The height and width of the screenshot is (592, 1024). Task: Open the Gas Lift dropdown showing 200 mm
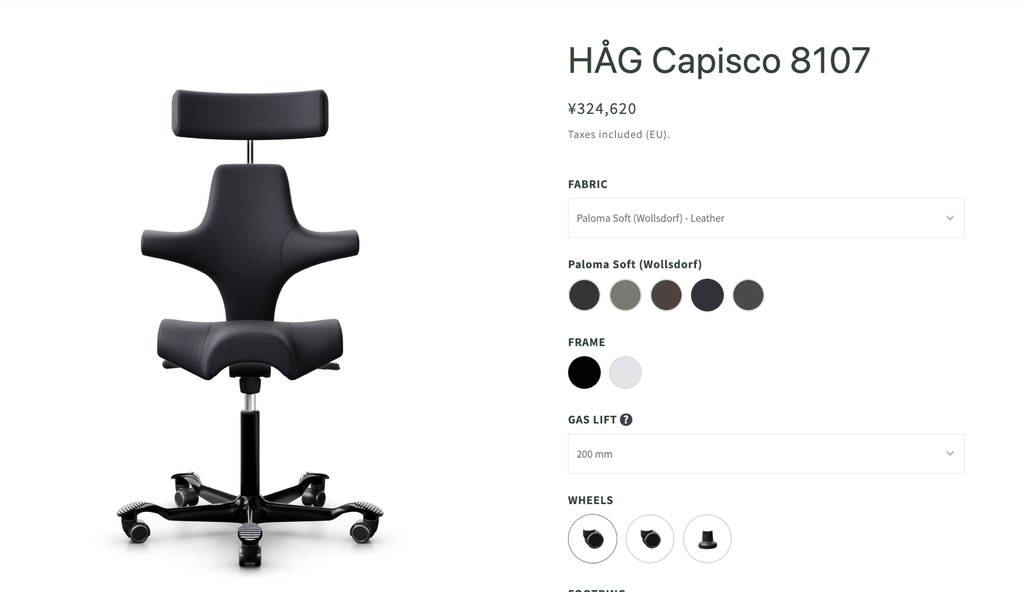[x=766, y=453]
